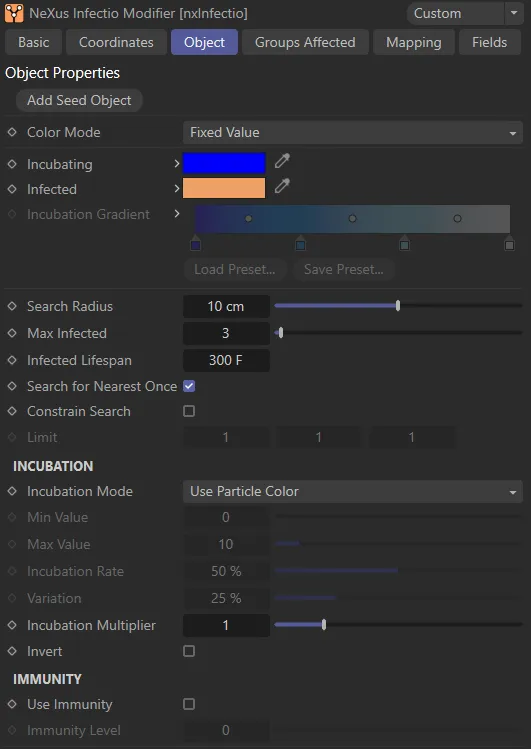Click the orange Infected color swatch
531x749 pixels.
coord(224,188)
